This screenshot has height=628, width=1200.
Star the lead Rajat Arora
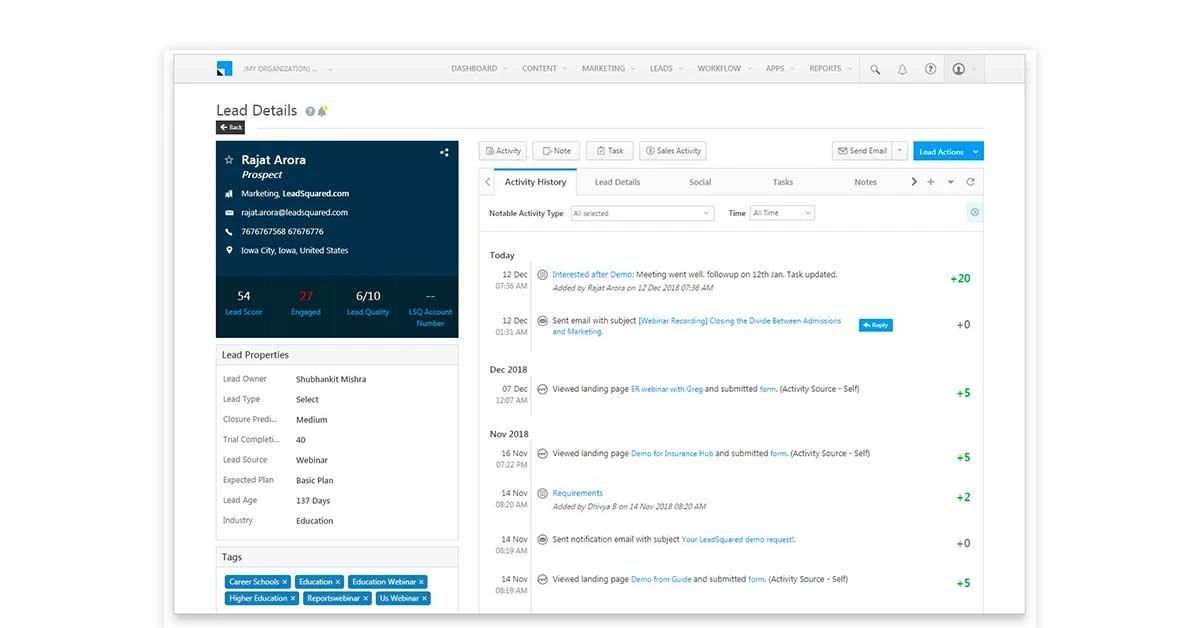pyautogui.click(x=230, y=159)
